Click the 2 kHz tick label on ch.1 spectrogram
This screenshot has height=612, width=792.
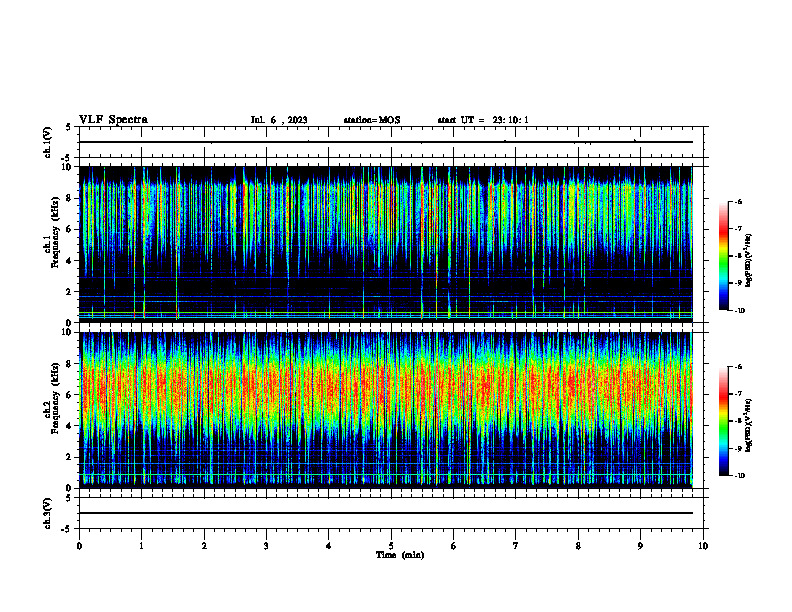pyautogui.click(x=70, y=291)
